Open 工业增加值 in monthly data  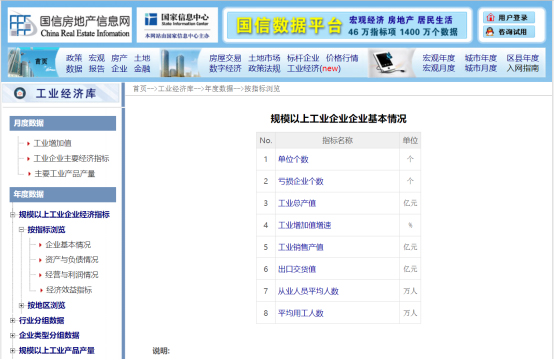pyautogui.click(x=52, y=143)
